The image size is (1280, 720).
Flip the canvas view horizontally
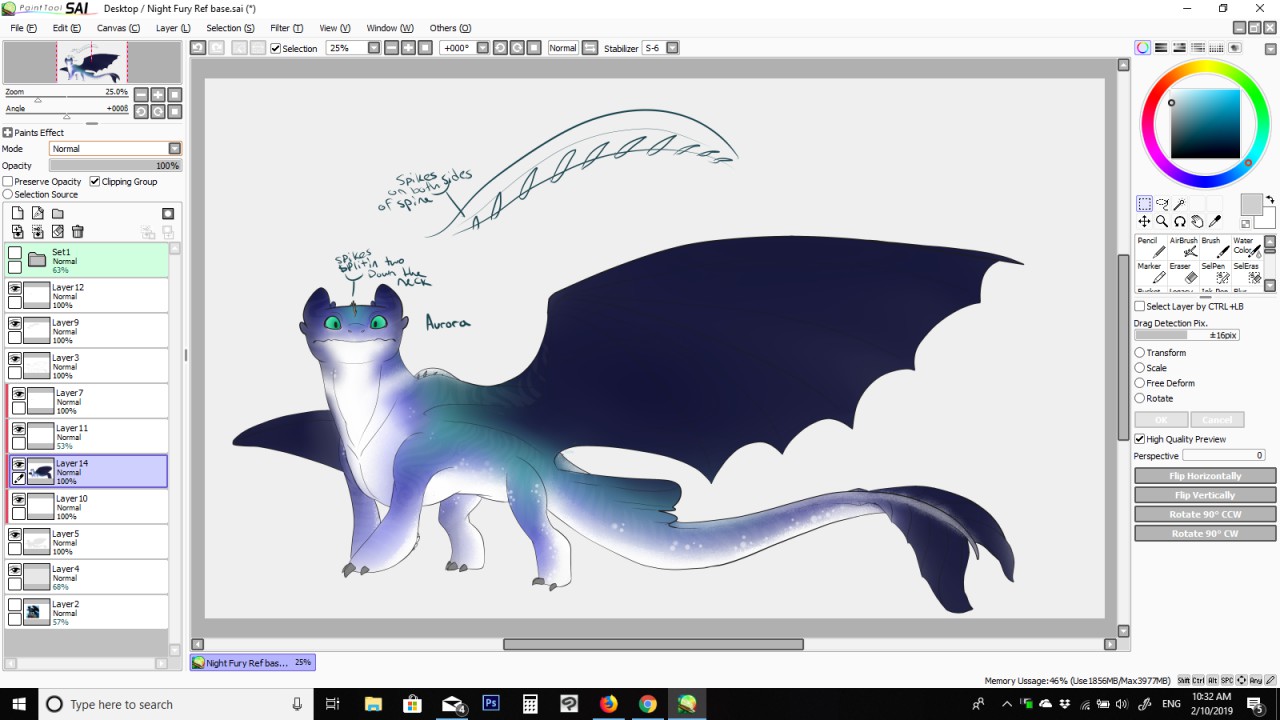[x=590, y=47]
